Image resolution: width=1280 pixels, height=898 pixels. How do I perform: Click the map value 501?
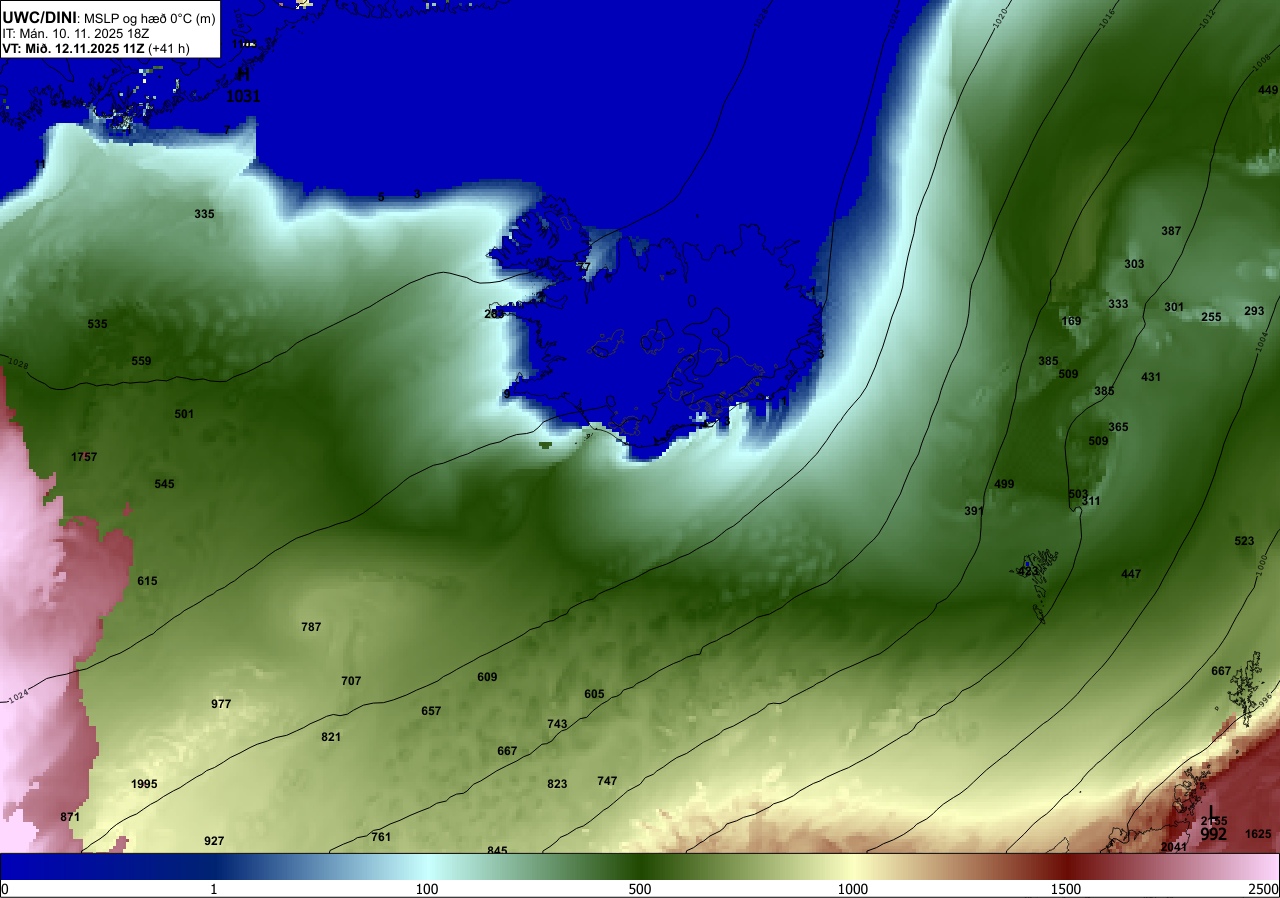[184, 414]
